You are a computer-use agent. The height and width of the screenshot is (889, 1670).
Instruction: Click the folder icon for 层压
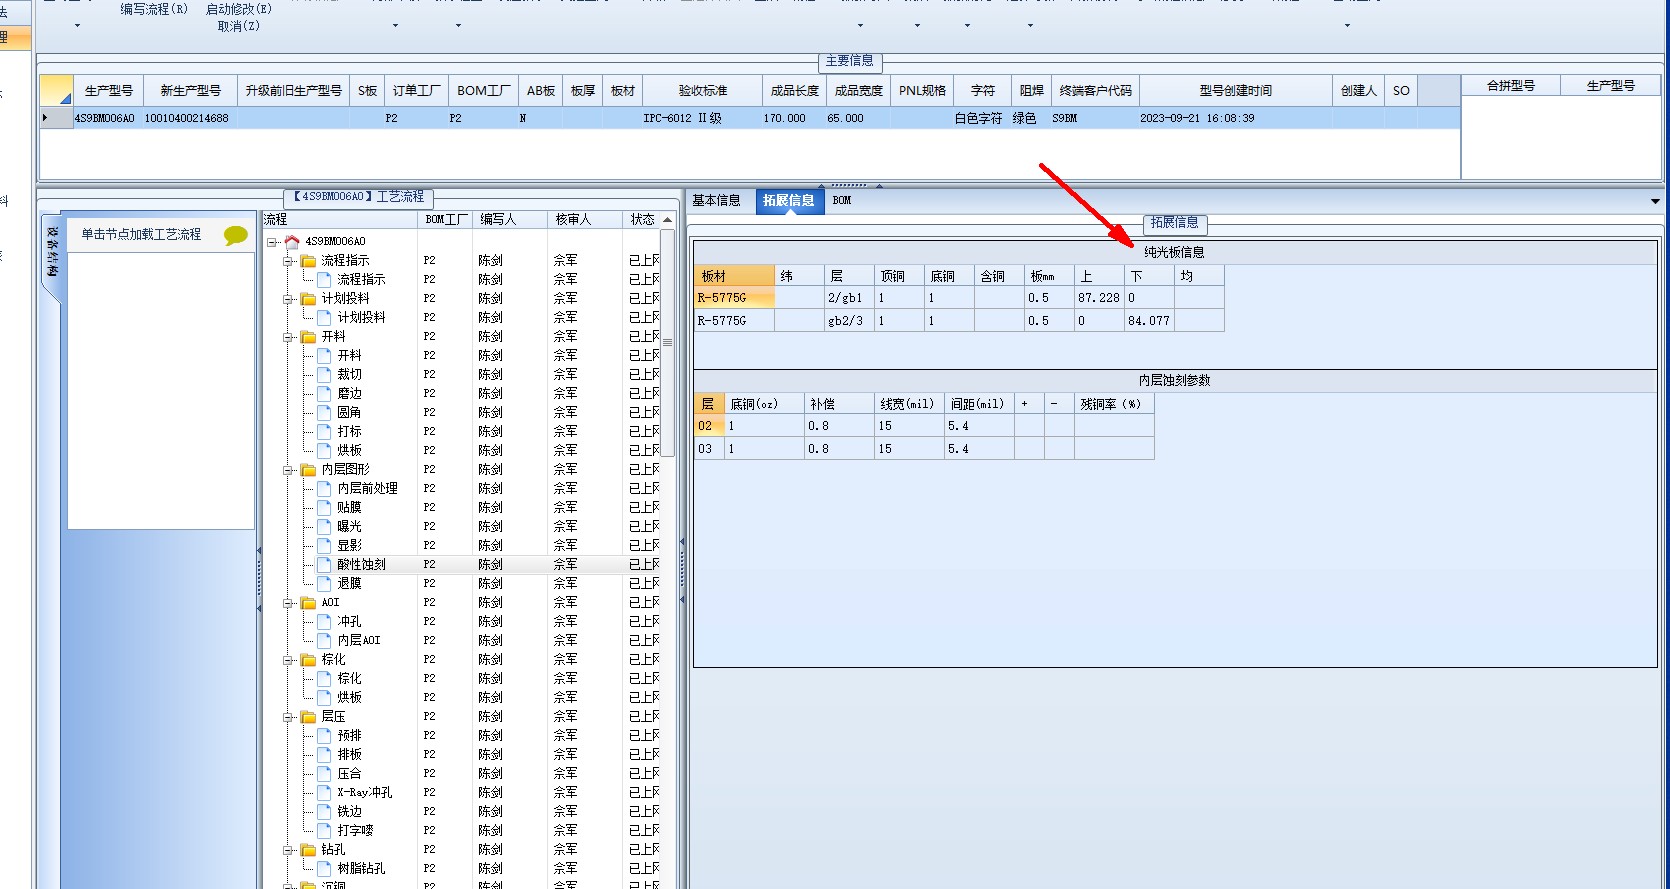(309, 716)
